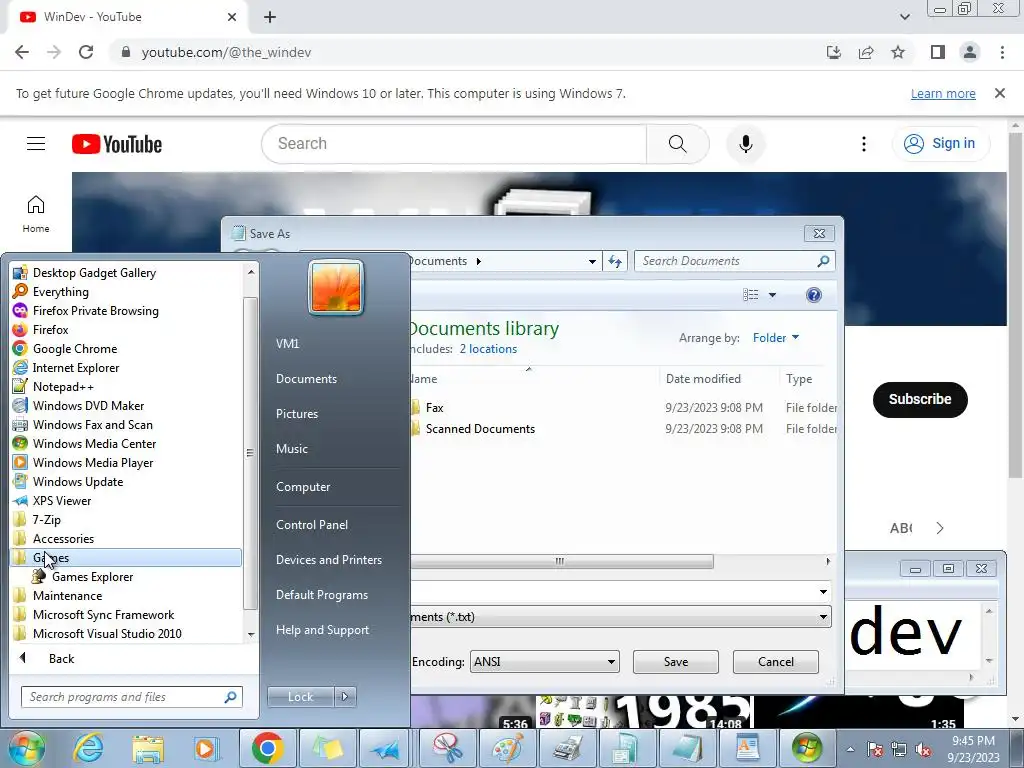Open Snipping Tool on the taskbar
Image resolution: width=1024 pixels, height=768 pixels.
447,748
